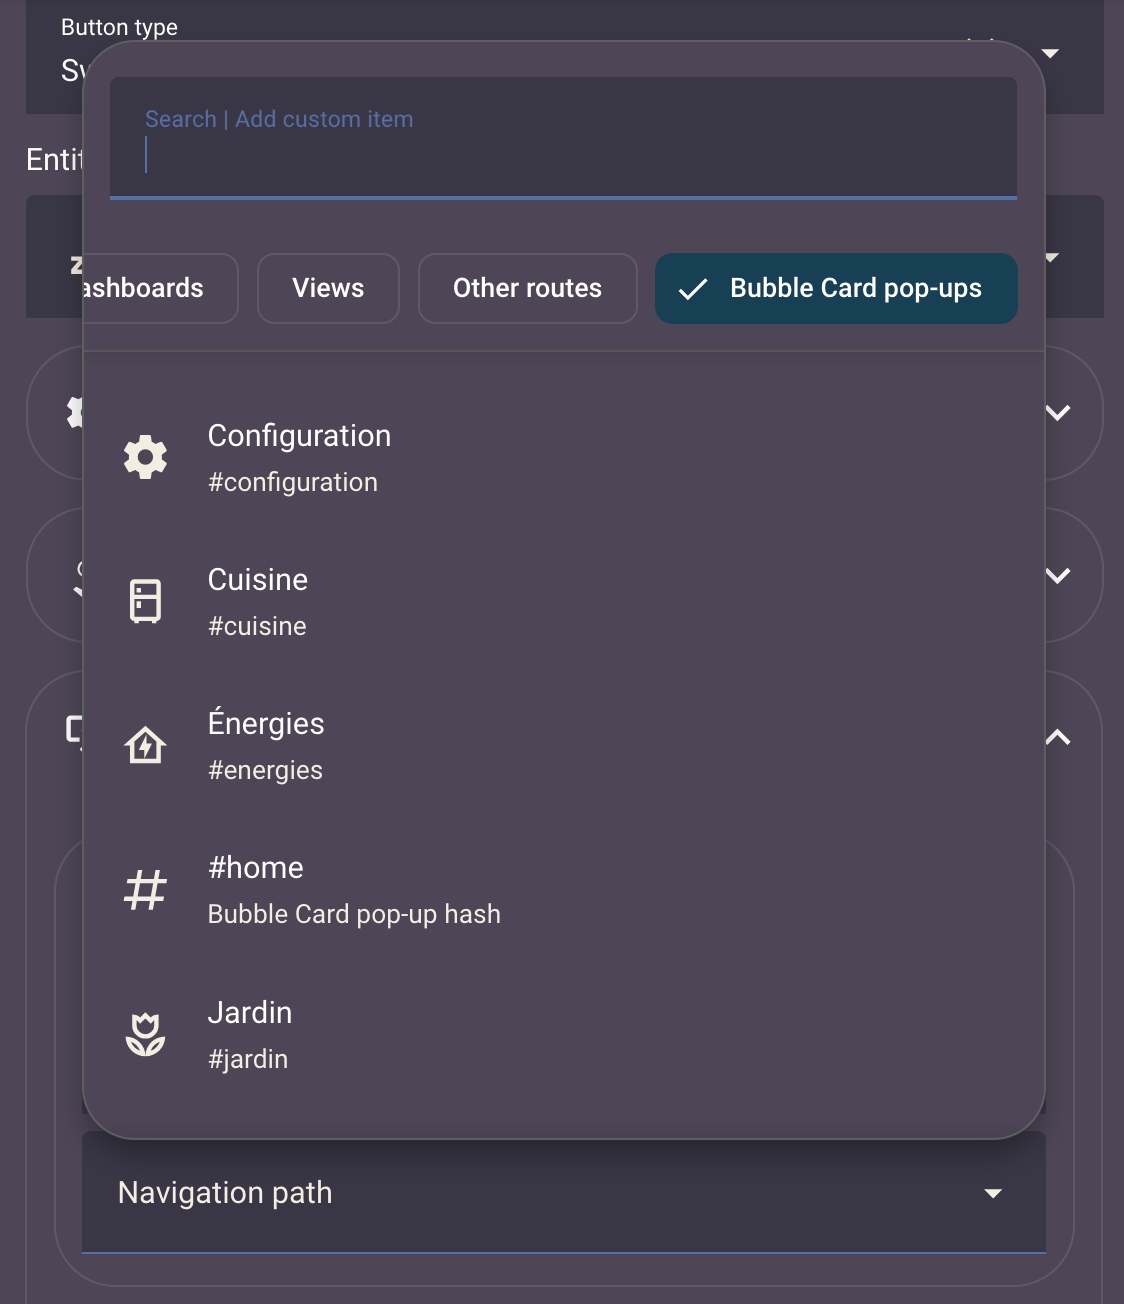1124x1304 pixels.
Task: Expand the first collapsed section chevron
Action: (1058, 413)
